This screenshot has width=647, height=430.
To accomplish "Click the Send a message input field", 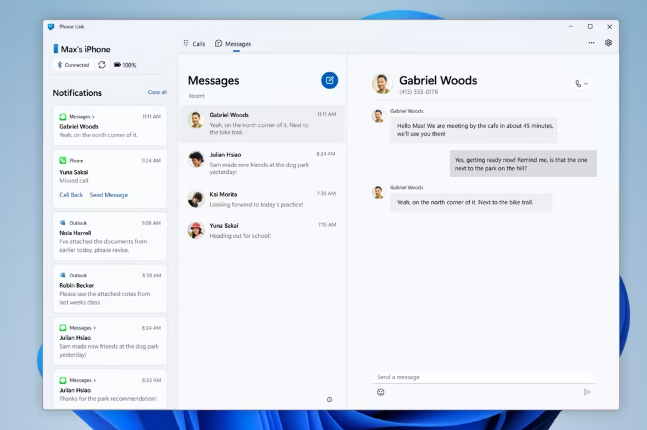I will pos(484,377).
